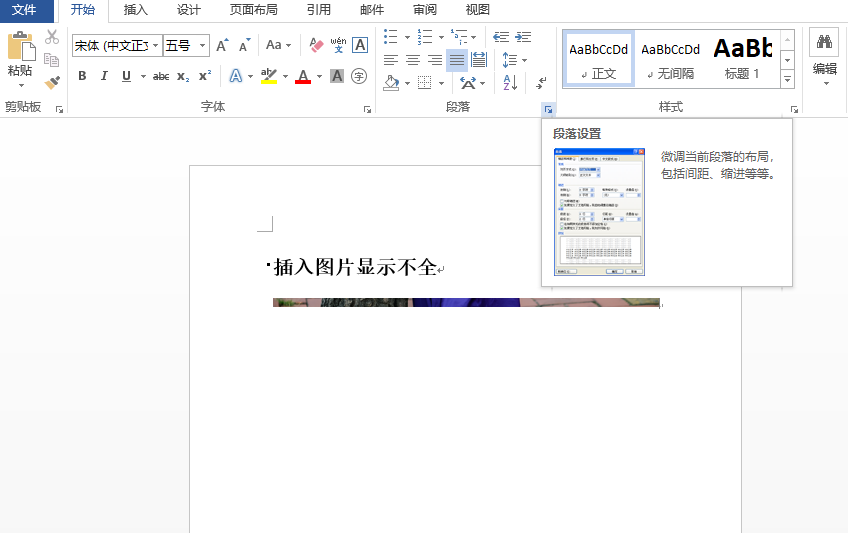Open the font size dropdown

(202, 45)
